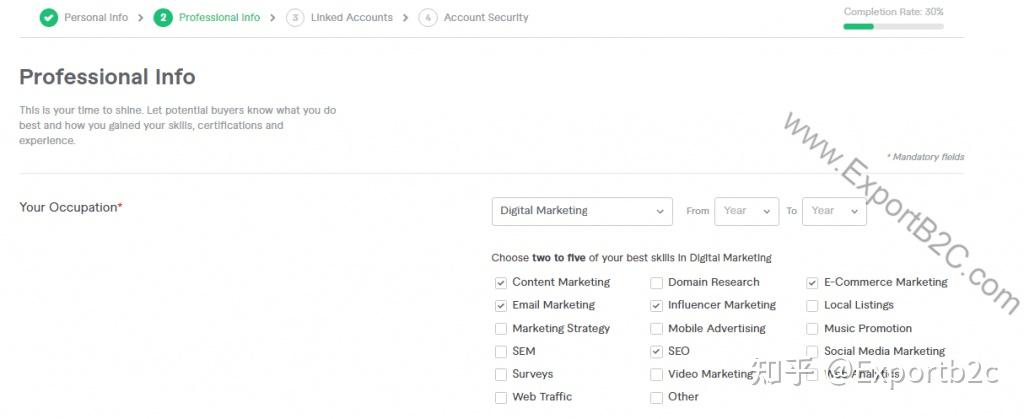The height and width of the screenshot is (419, 1024).
Task: Check the Domain Research skill
Action: point(657,283)
